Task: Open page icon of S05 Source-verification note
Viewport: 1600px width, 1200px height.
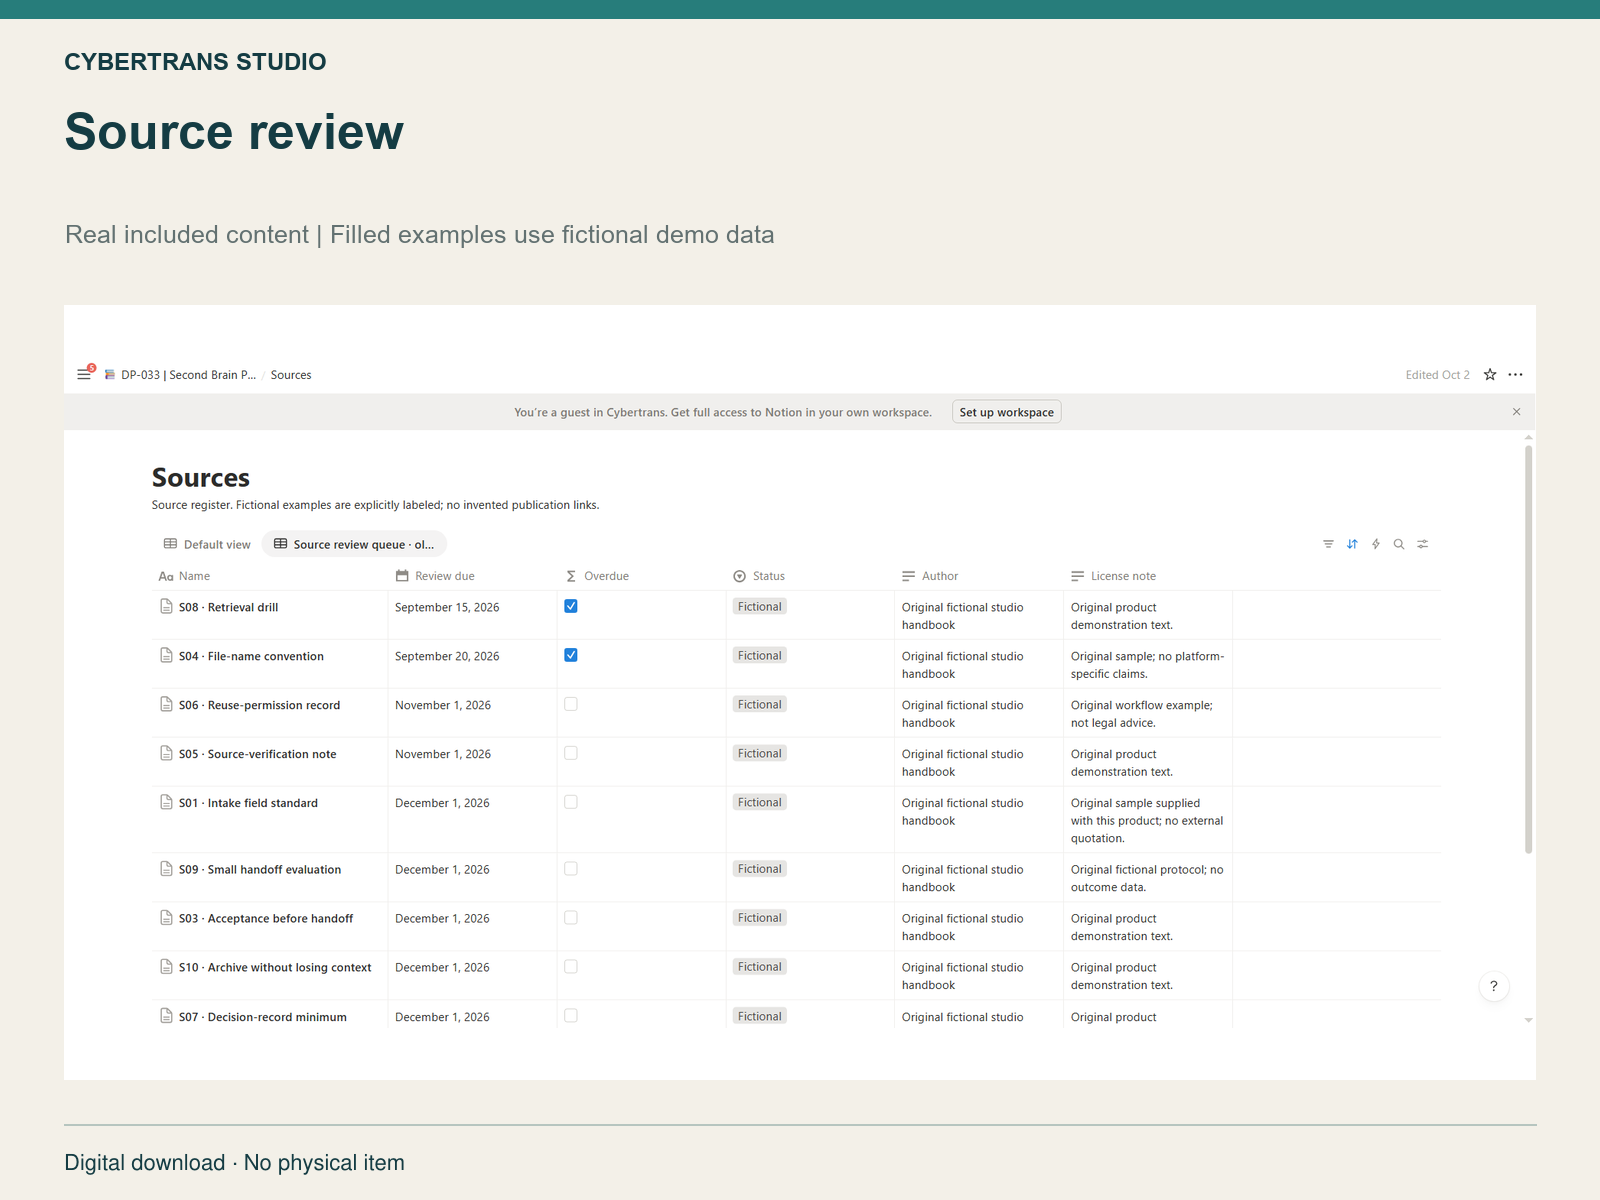Action: 167,753
